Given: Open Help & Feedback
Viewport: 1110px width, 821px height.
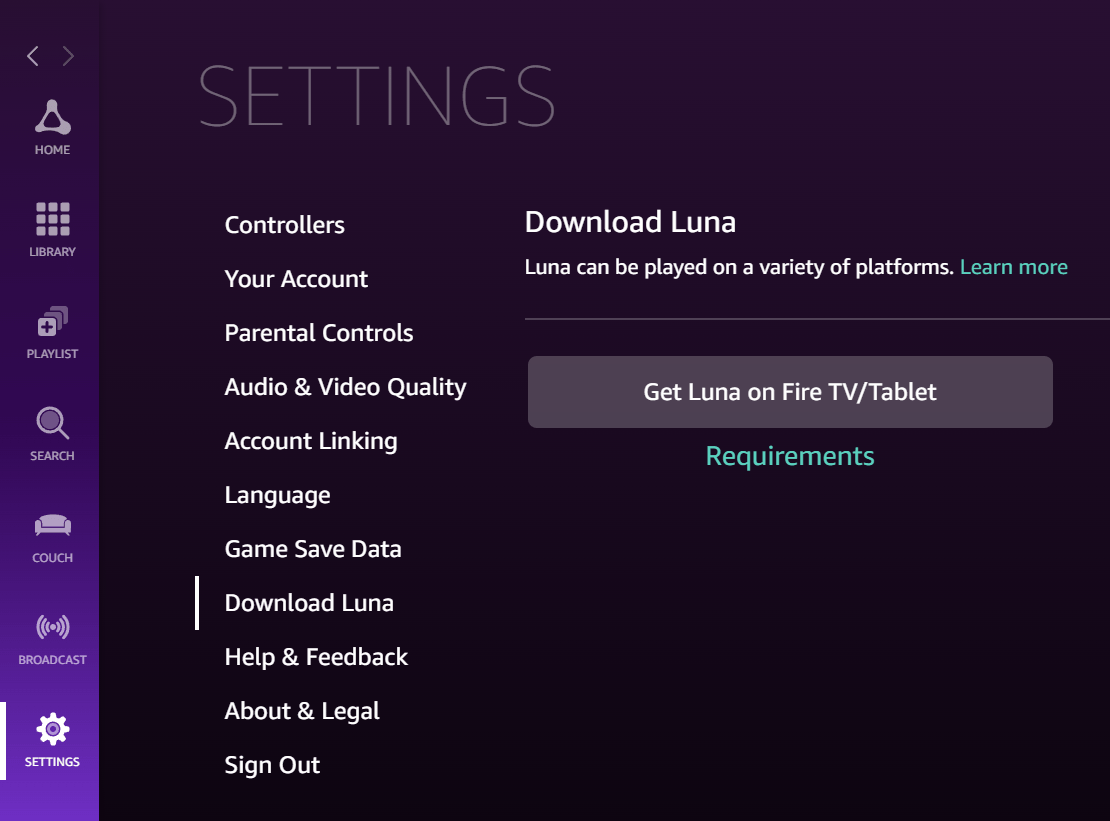Looking at the screenshot, I should (x=316, y=656).
